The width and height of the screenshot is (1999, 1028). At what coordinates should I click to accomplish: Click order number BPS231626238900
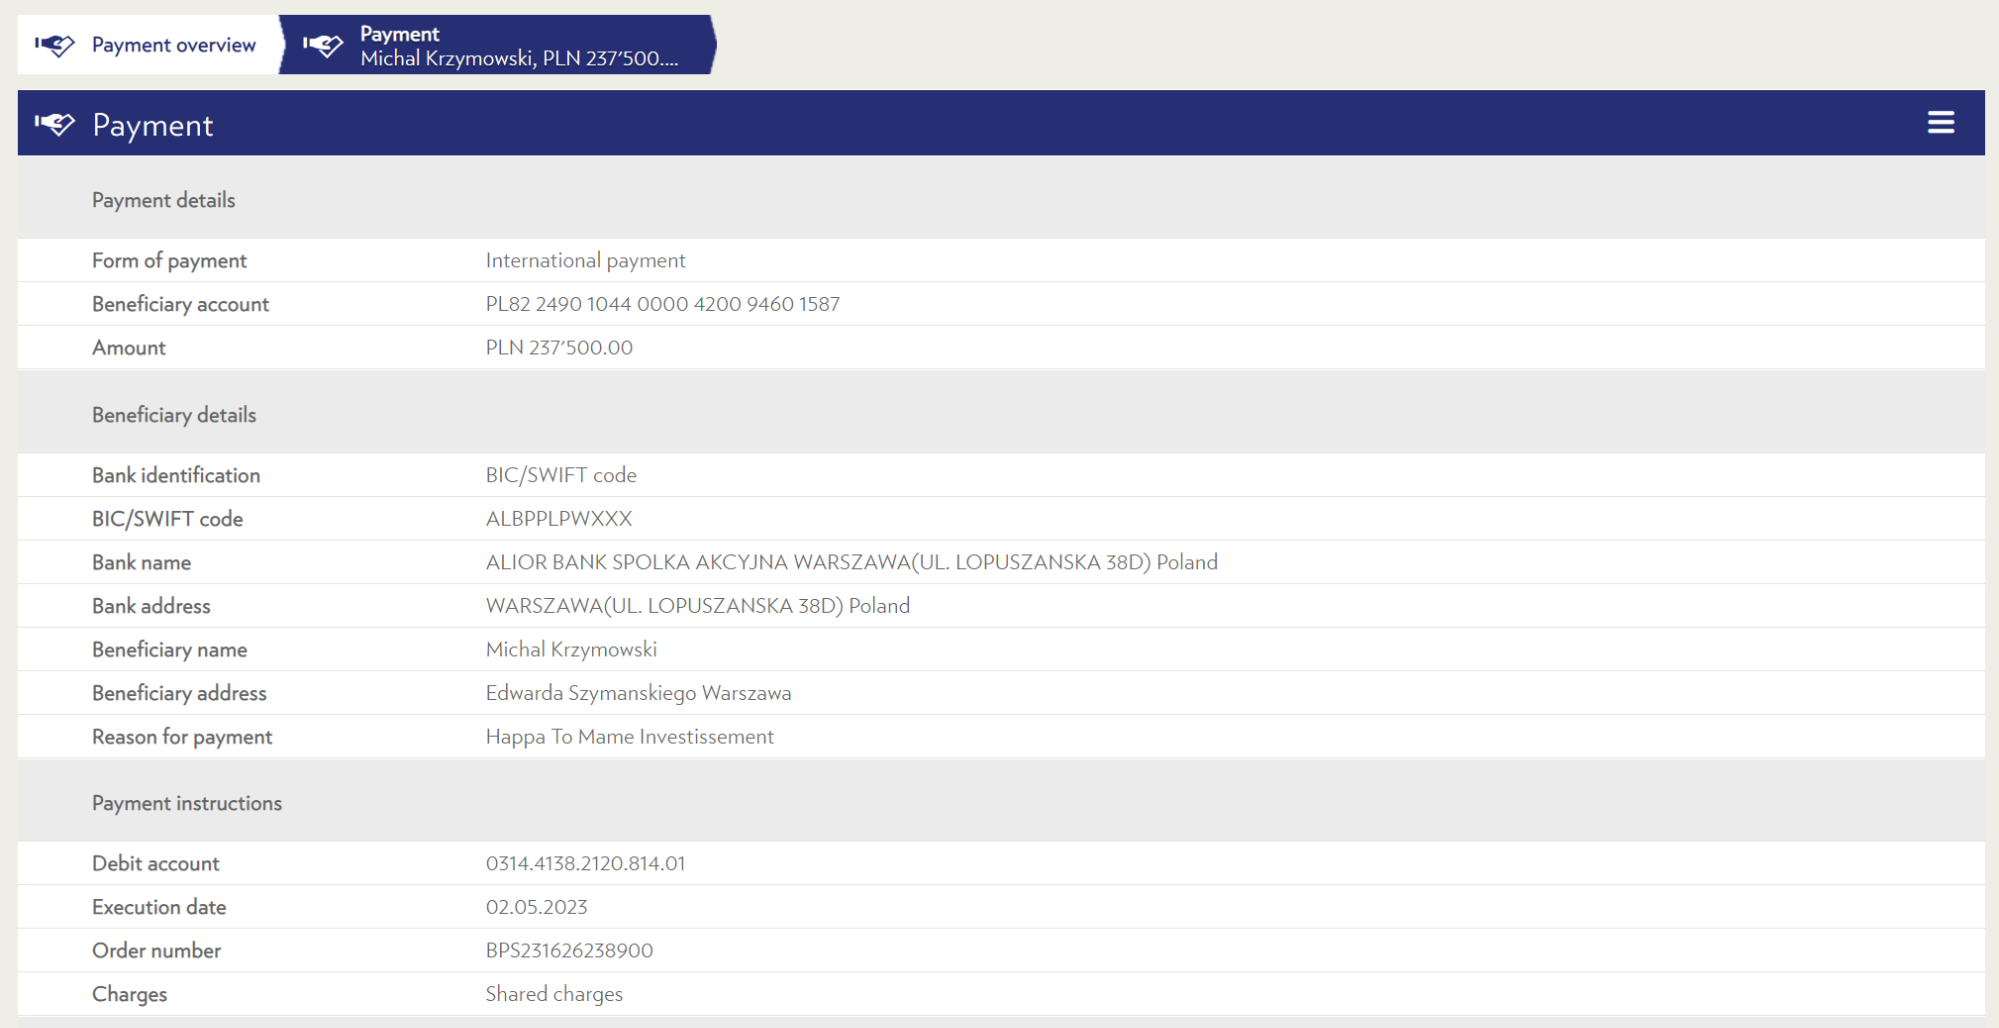pyautogui.click(x=569, y=951)
